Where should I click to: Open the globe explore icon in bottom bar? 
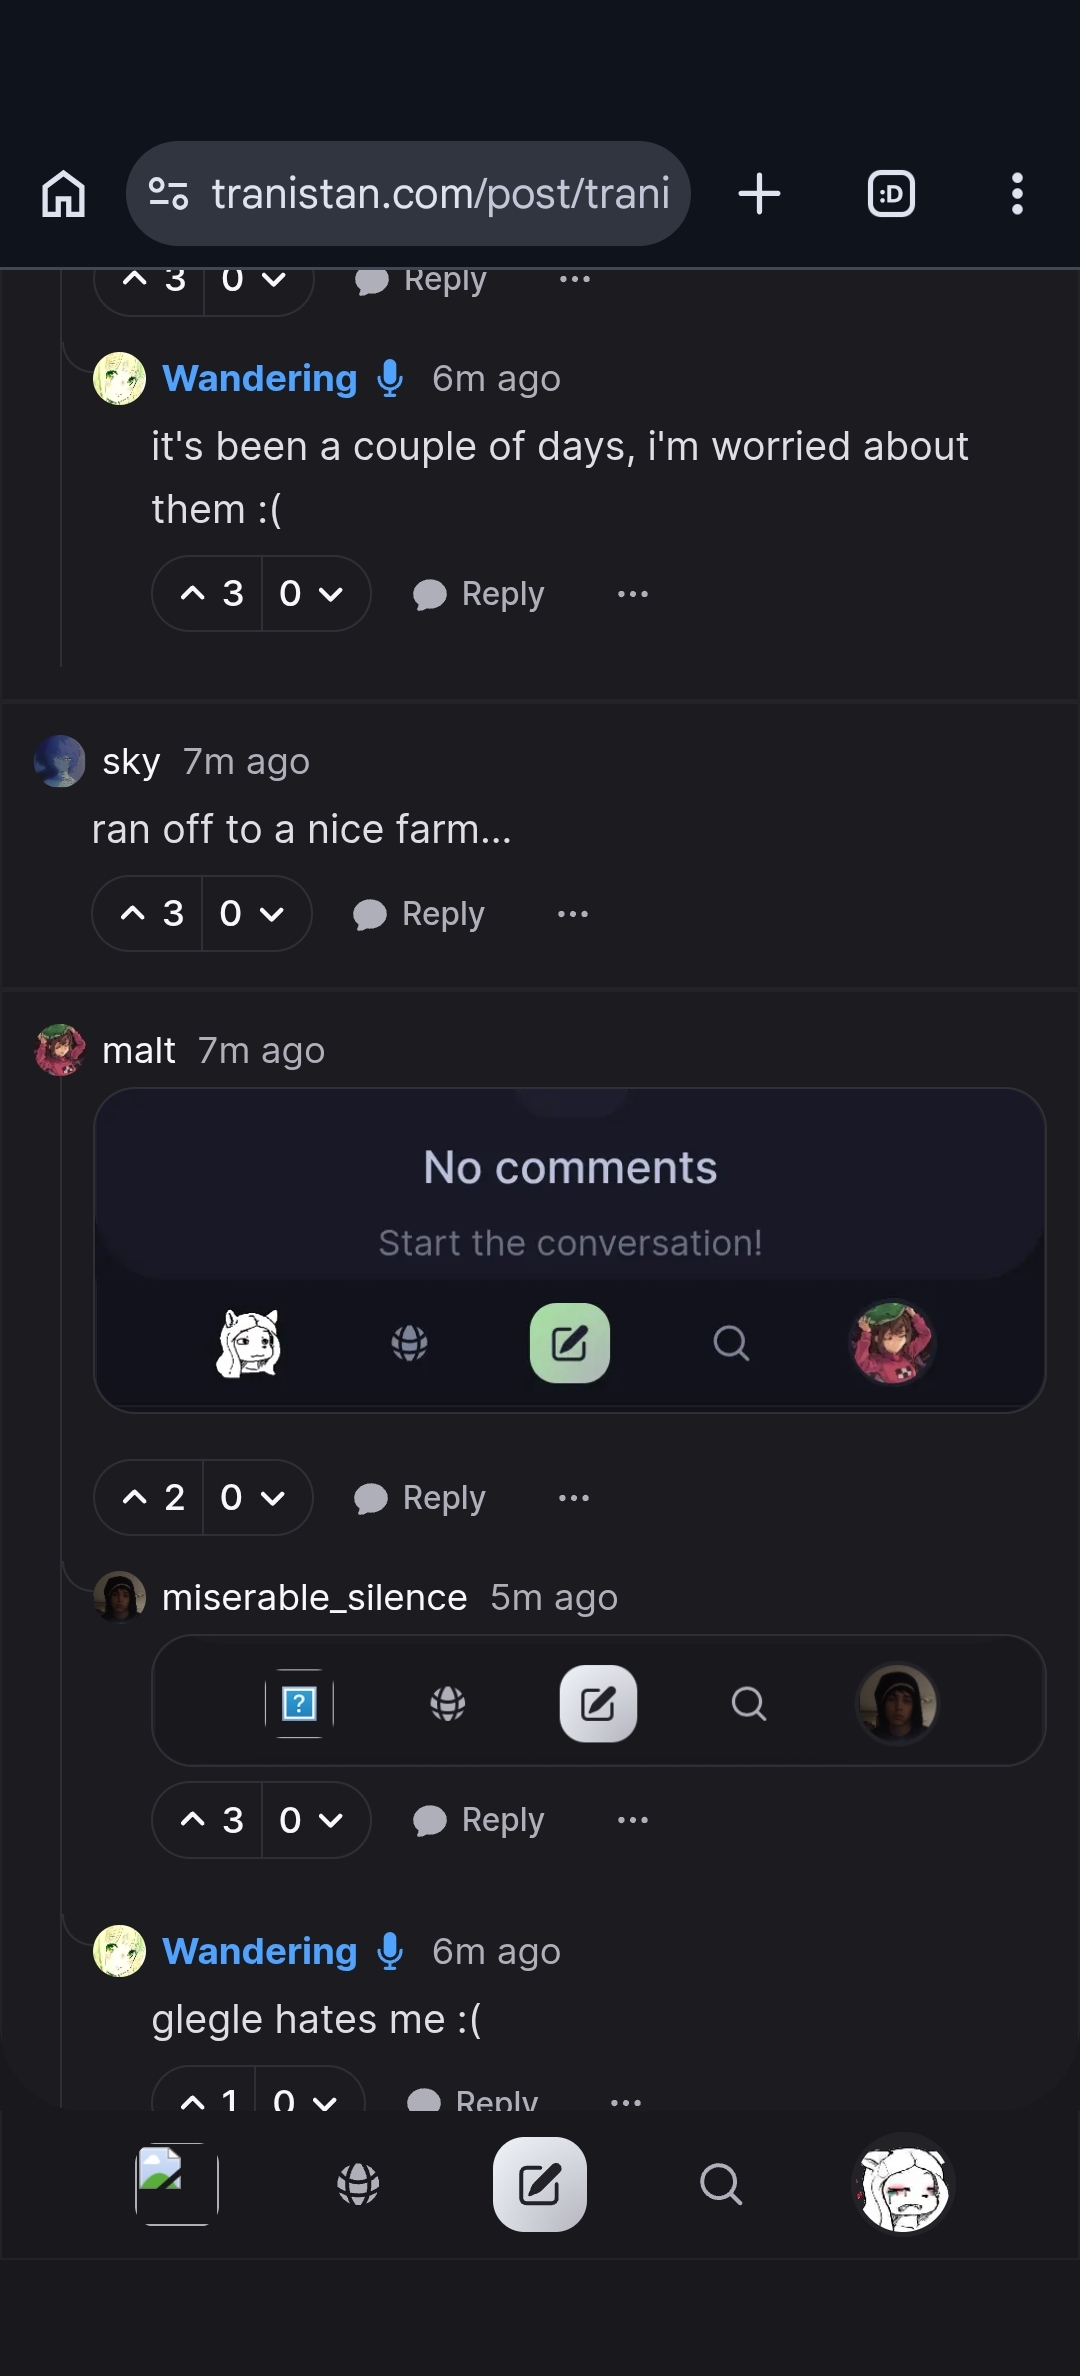pyautogui.click(x=358, y=2184)
